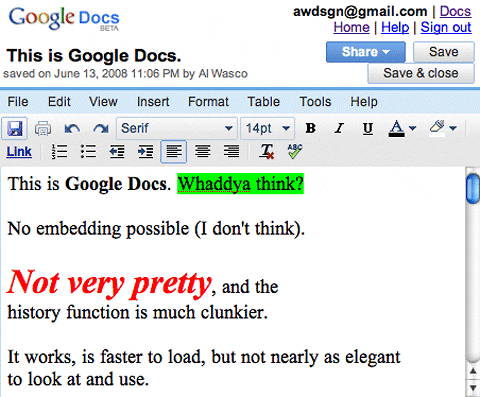This screenshot has height=397, width=480.
Task: Open the Help menu in menu bar
Action: 364,102
